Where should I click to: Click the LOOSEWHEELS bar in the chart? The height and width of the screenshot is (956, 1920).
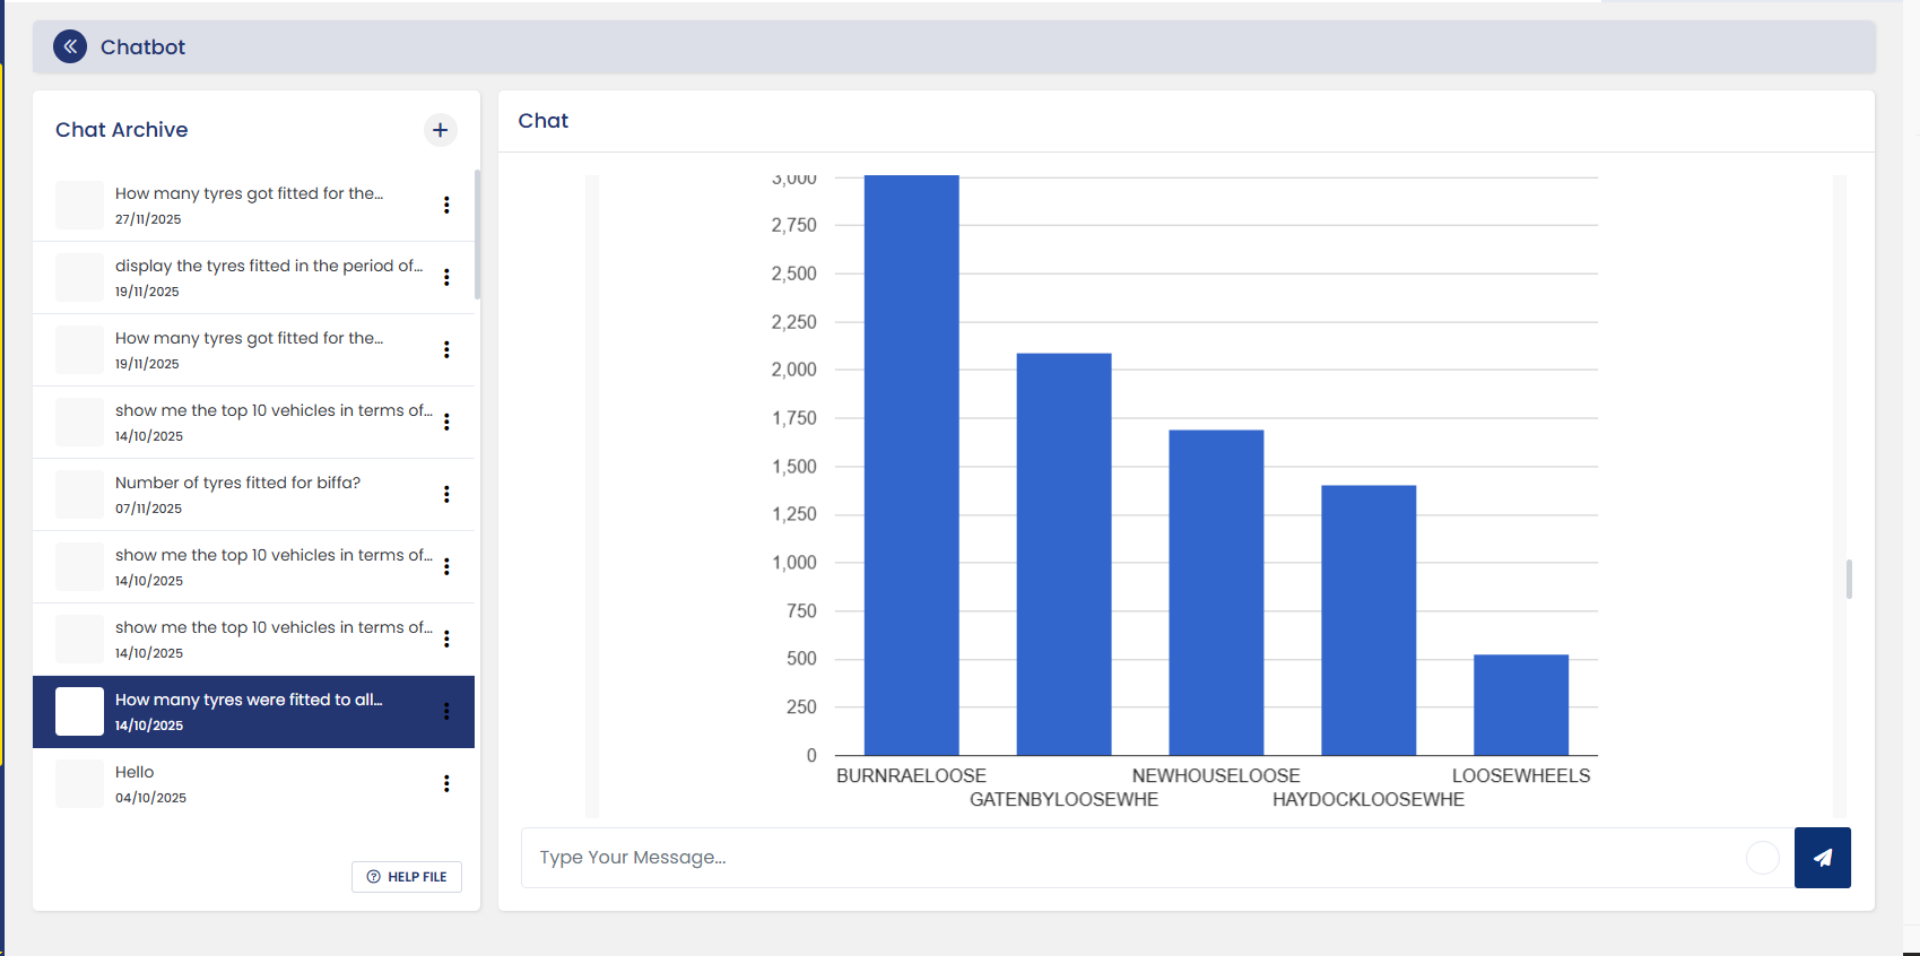coord(1521,705)
